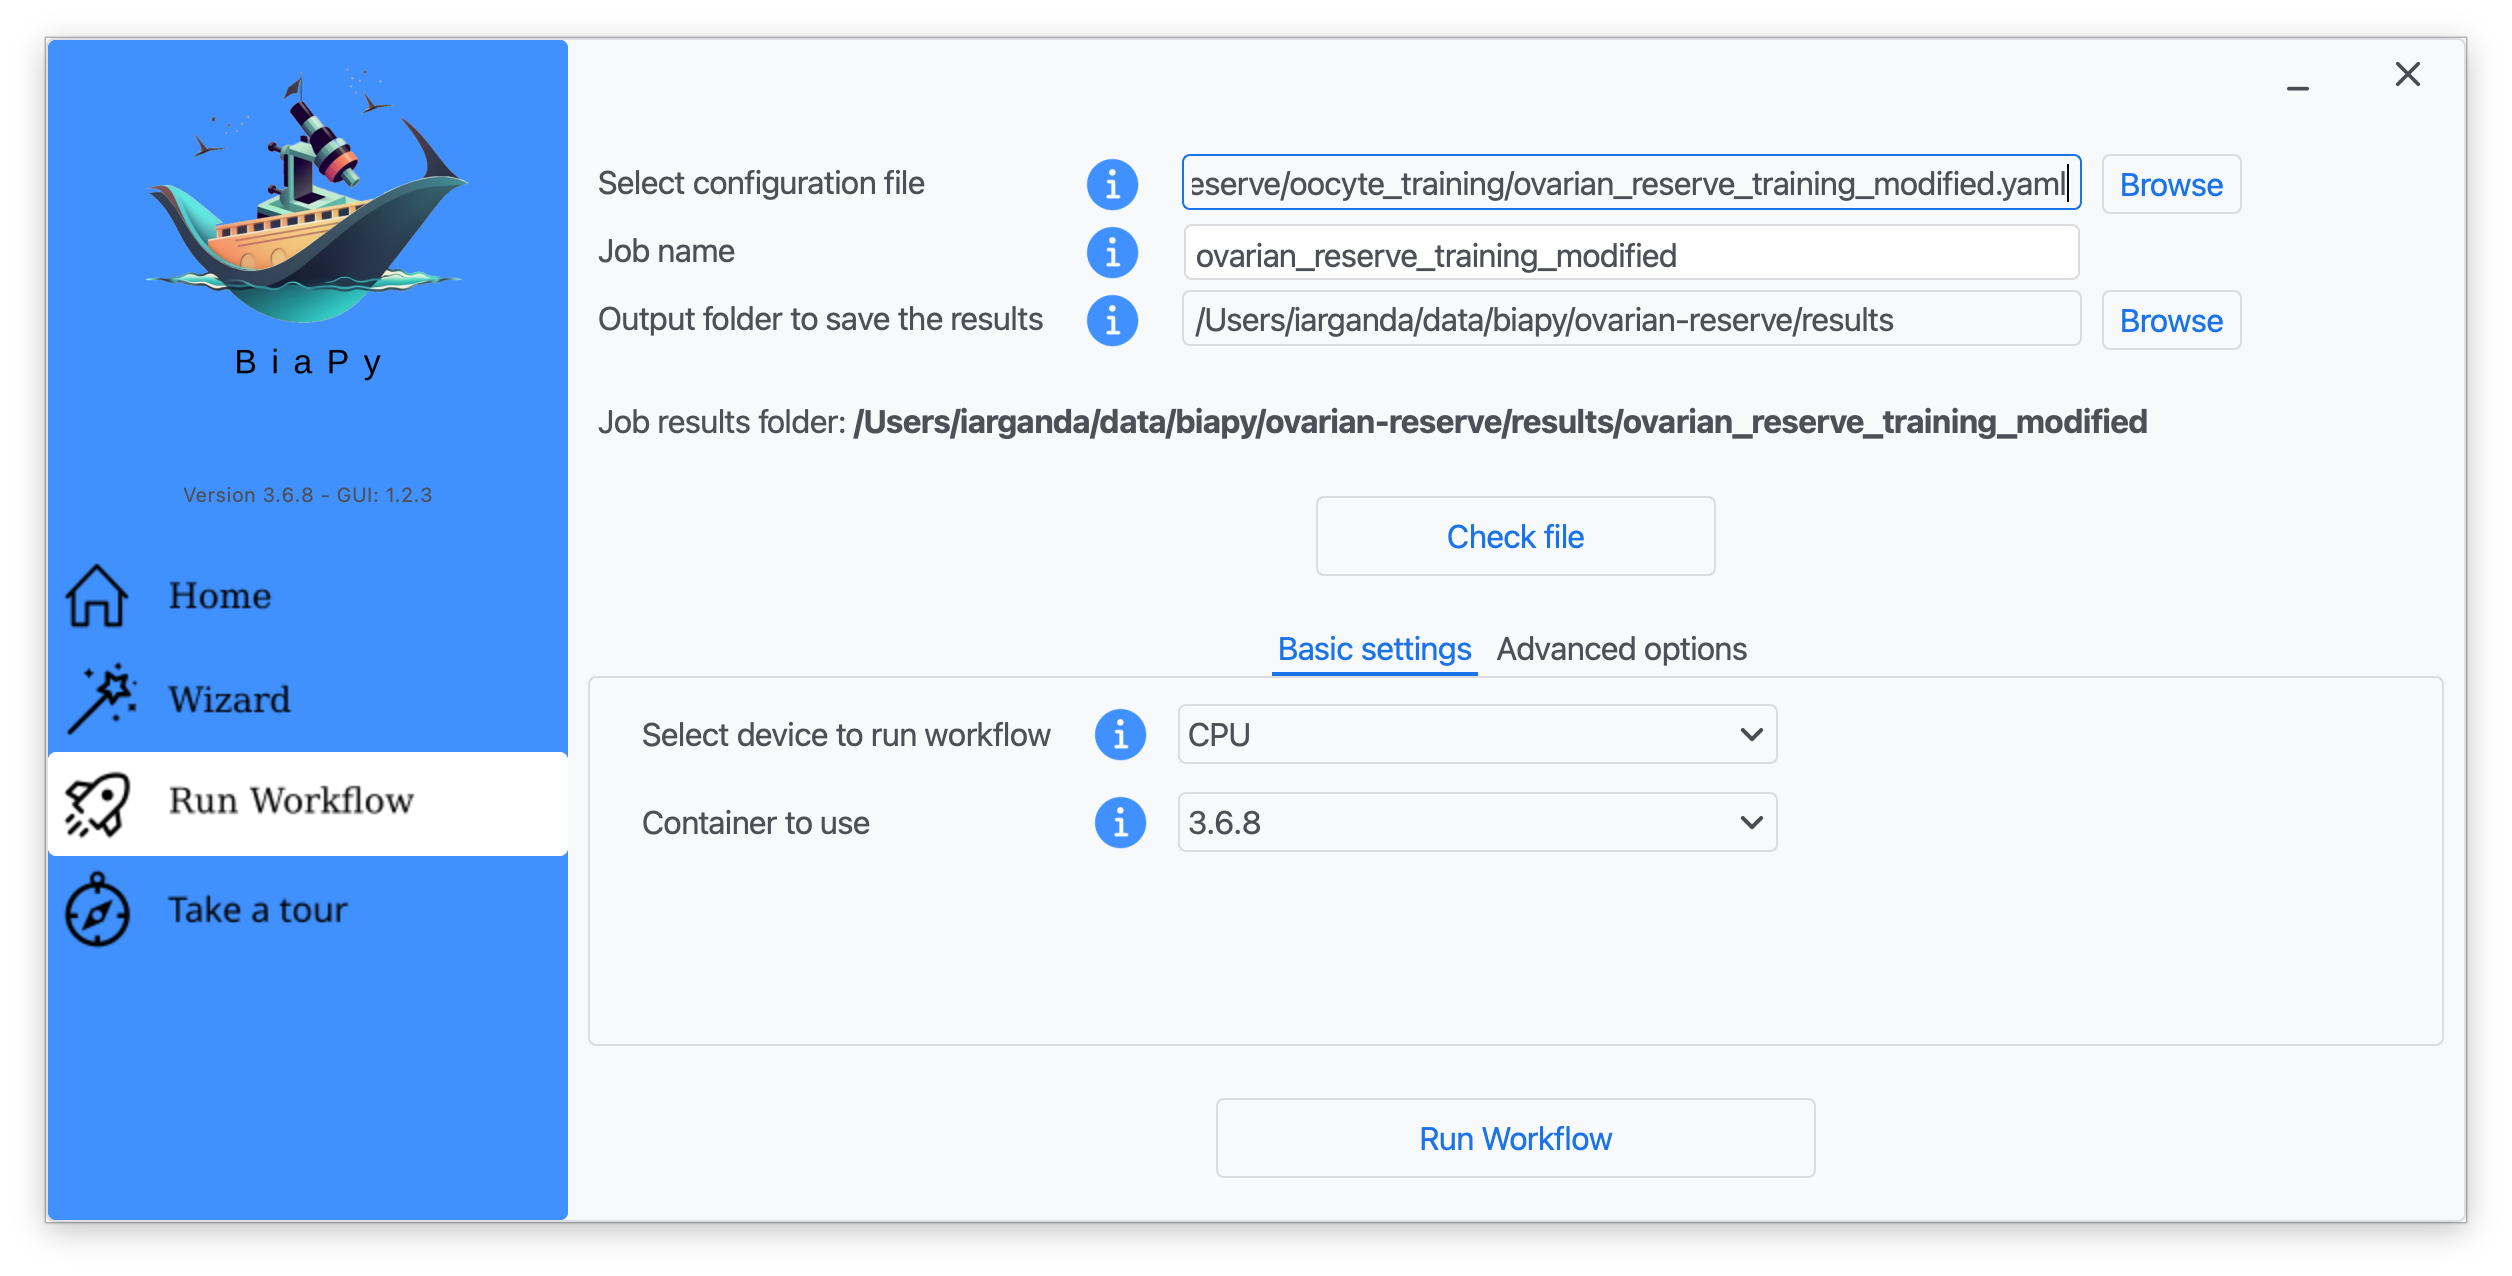Switch to the Basic settings tab

click(x=1374, y=650)
